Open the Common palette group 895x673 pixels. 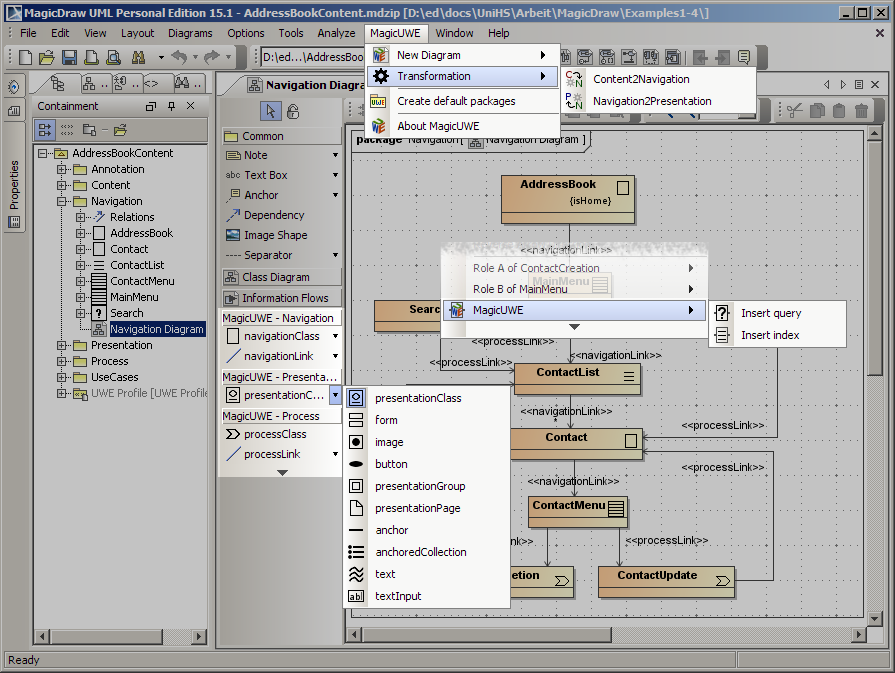tap(281, 136)
